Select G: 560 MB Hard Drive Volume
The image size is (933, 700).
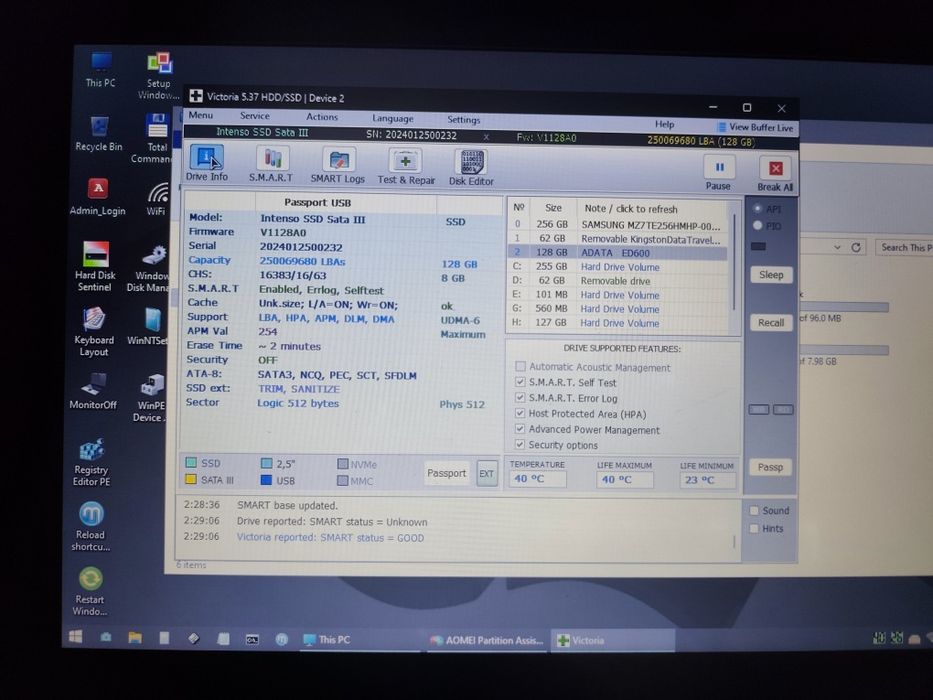point(618,308)
